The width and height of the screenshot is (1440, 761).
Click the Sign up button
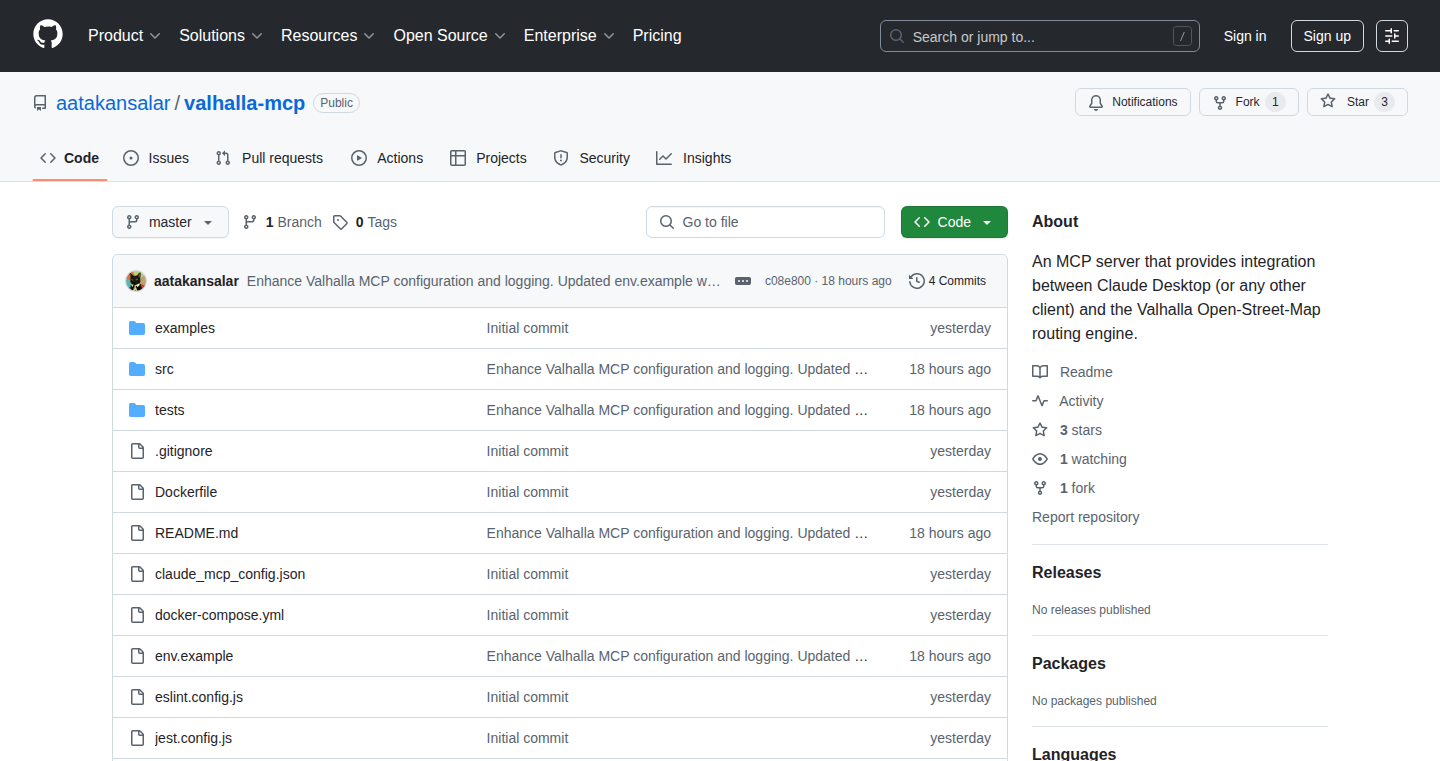tap(1327, 36)
